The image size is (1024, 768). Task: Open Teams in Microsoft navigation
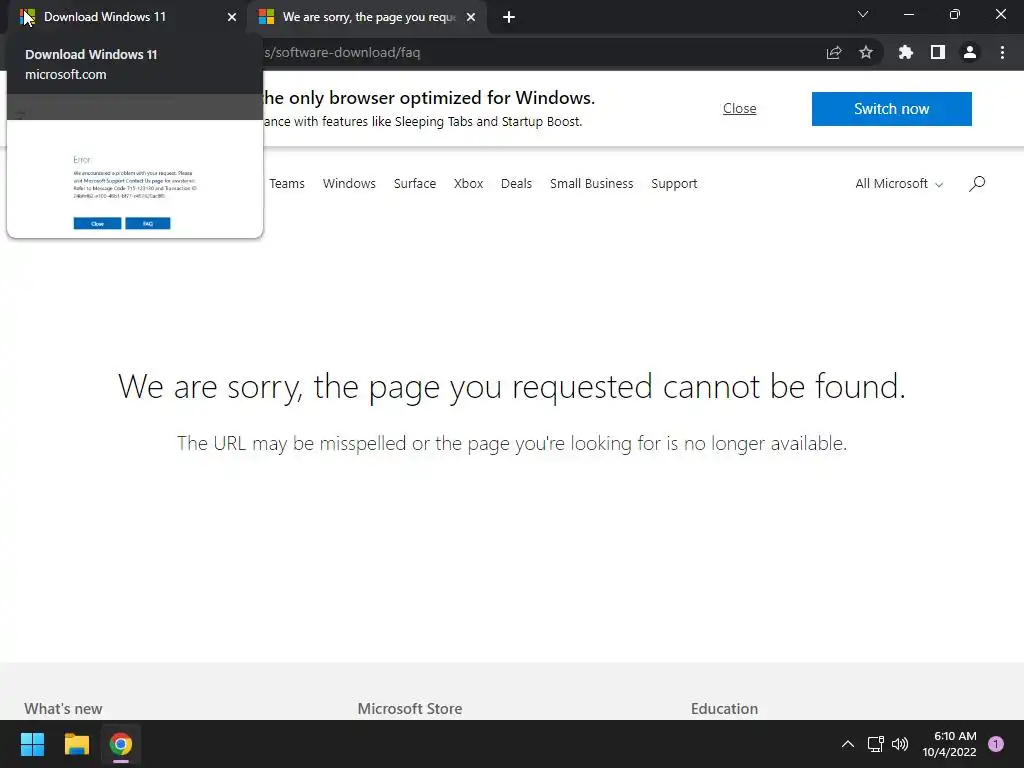pyautogui.click(x=287, y=184)
